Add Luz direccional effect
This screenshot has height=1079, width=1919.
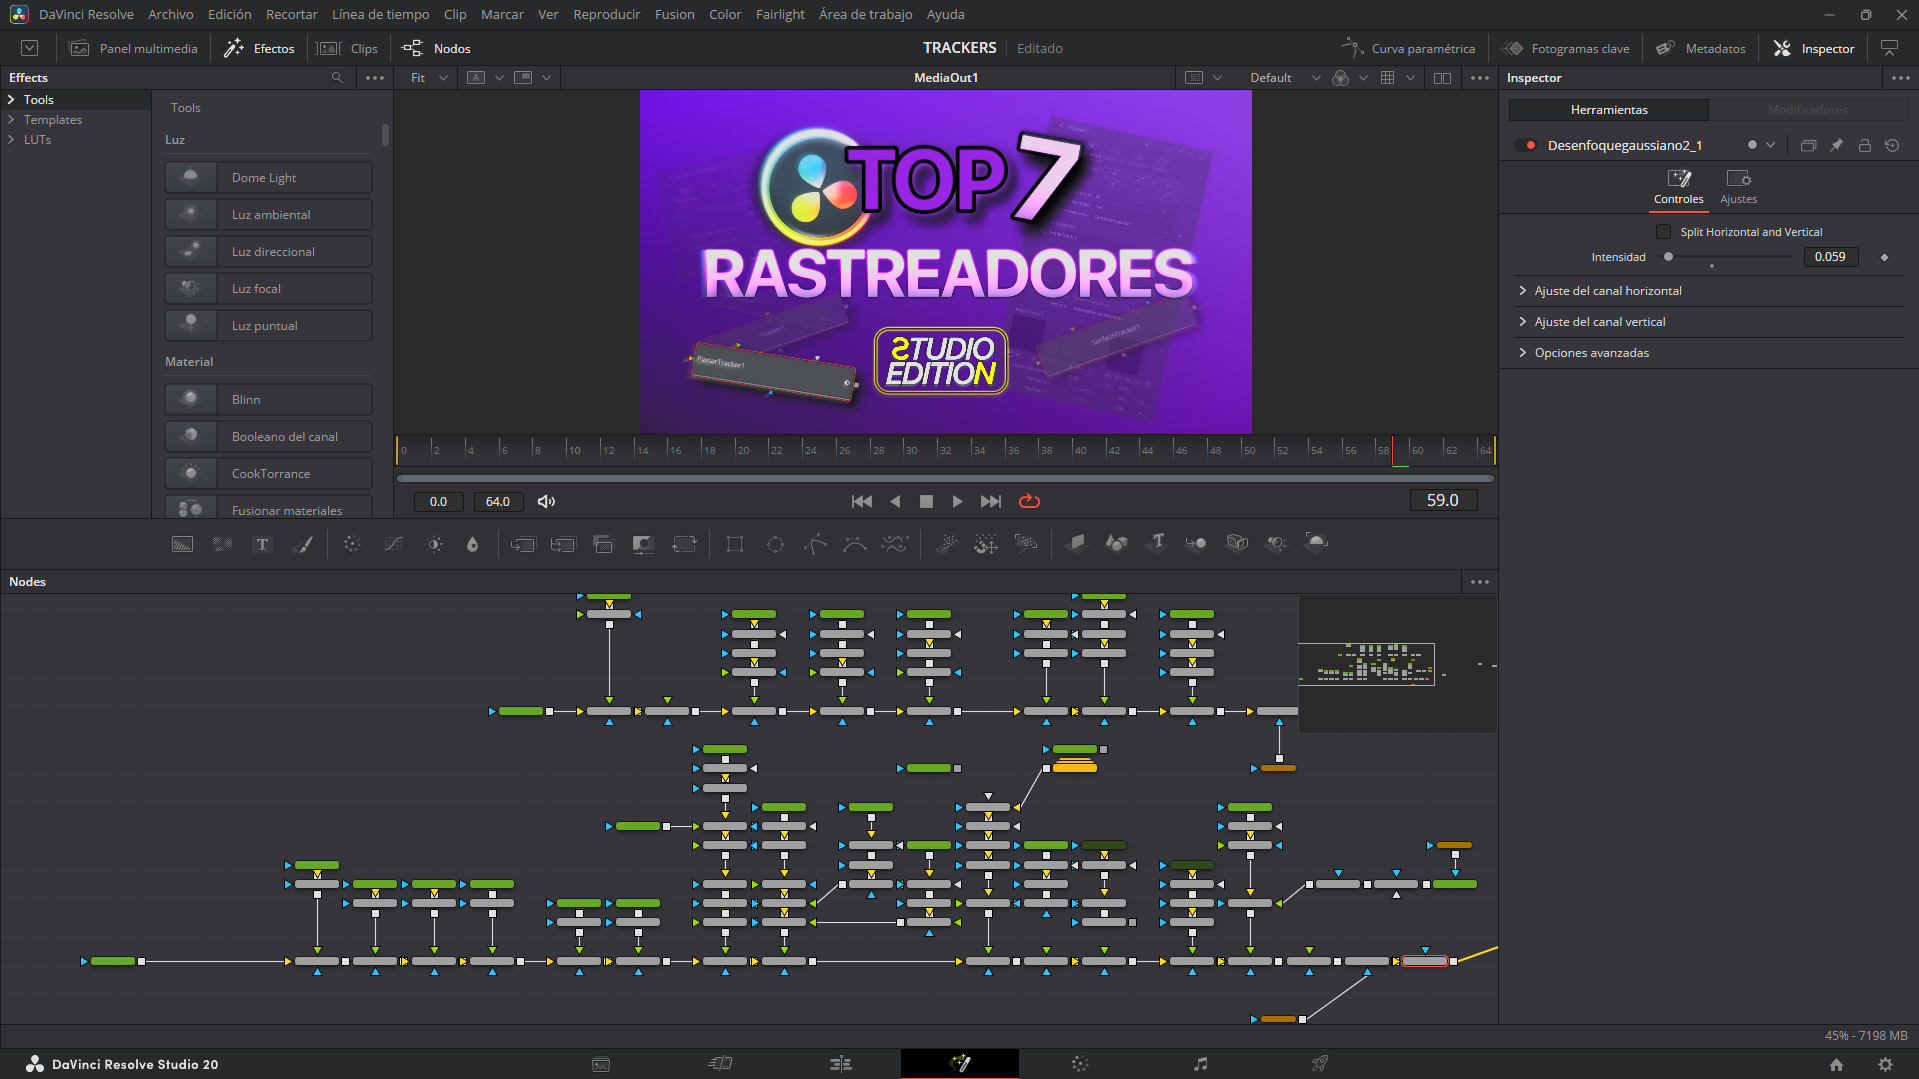(x=268, y=252)
